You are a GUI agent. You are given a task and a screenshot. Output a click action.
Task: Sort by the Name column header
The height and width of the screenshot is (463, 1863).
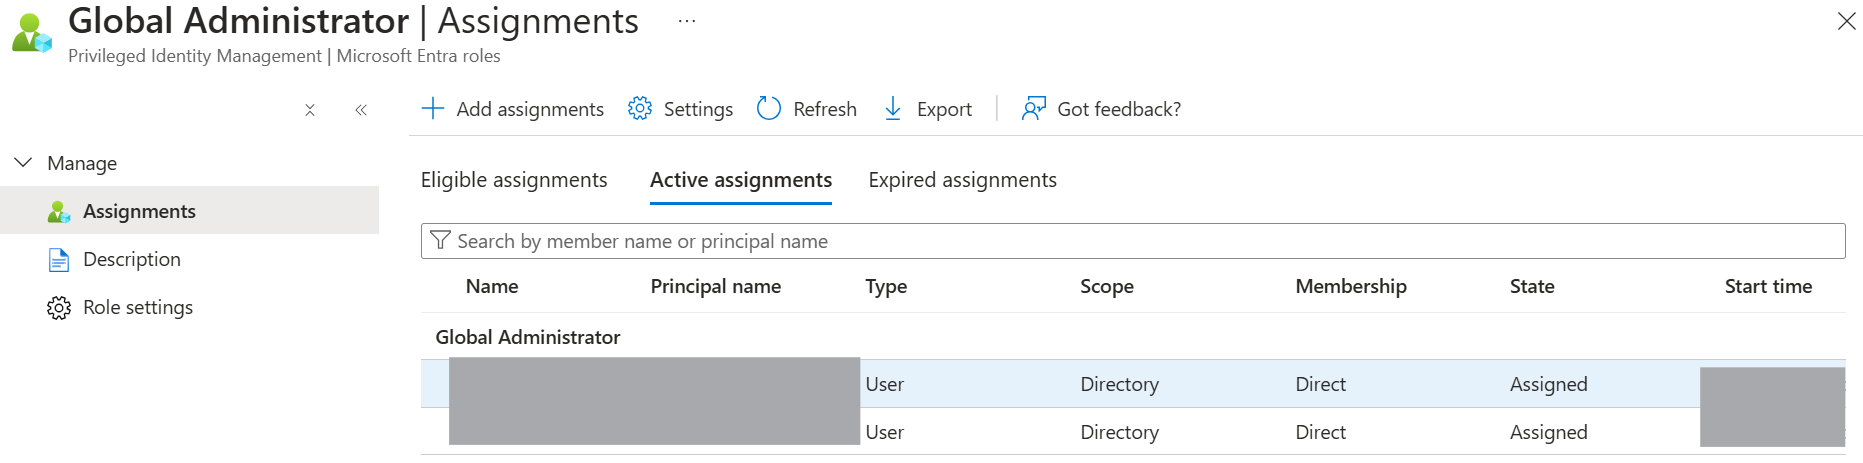(492, 286)
